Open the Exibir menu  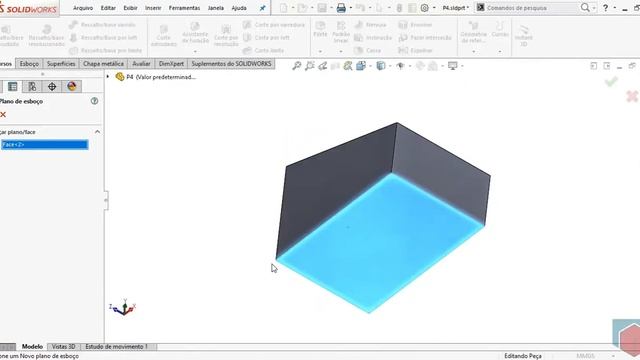click(x=131, y=8)
